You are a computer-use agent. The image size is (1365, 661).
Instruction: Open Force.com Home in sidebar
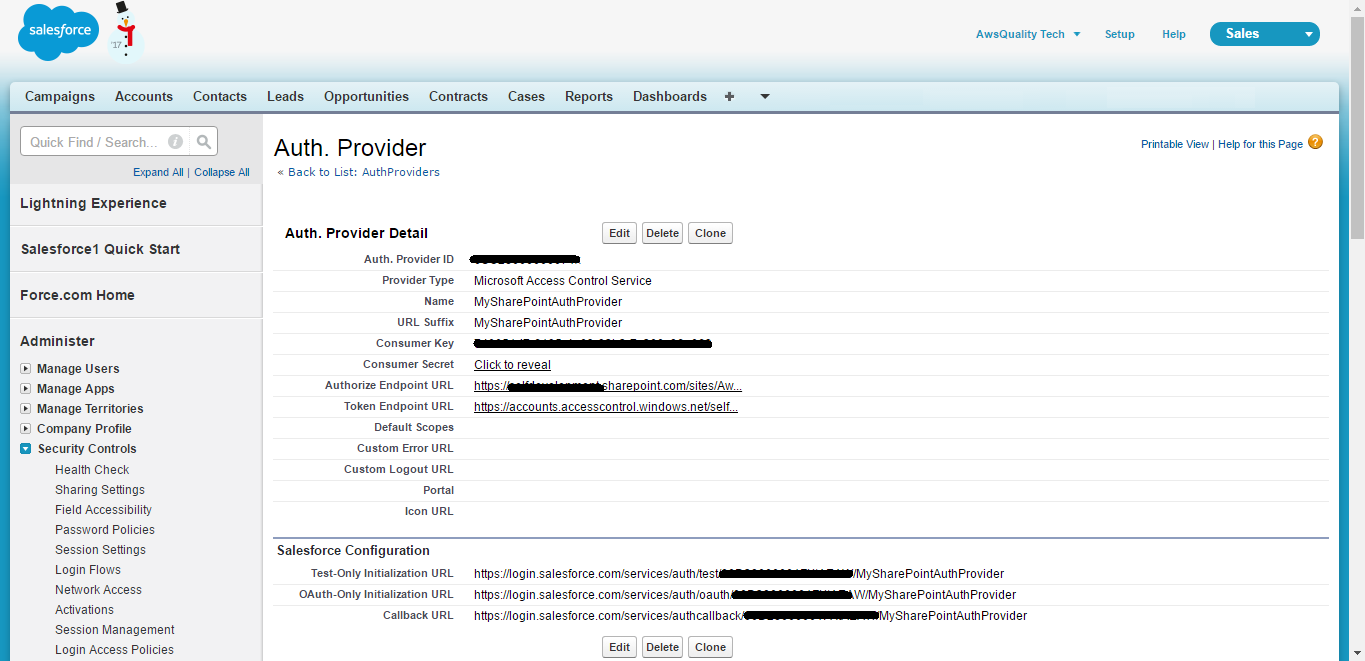pos(77,295)
